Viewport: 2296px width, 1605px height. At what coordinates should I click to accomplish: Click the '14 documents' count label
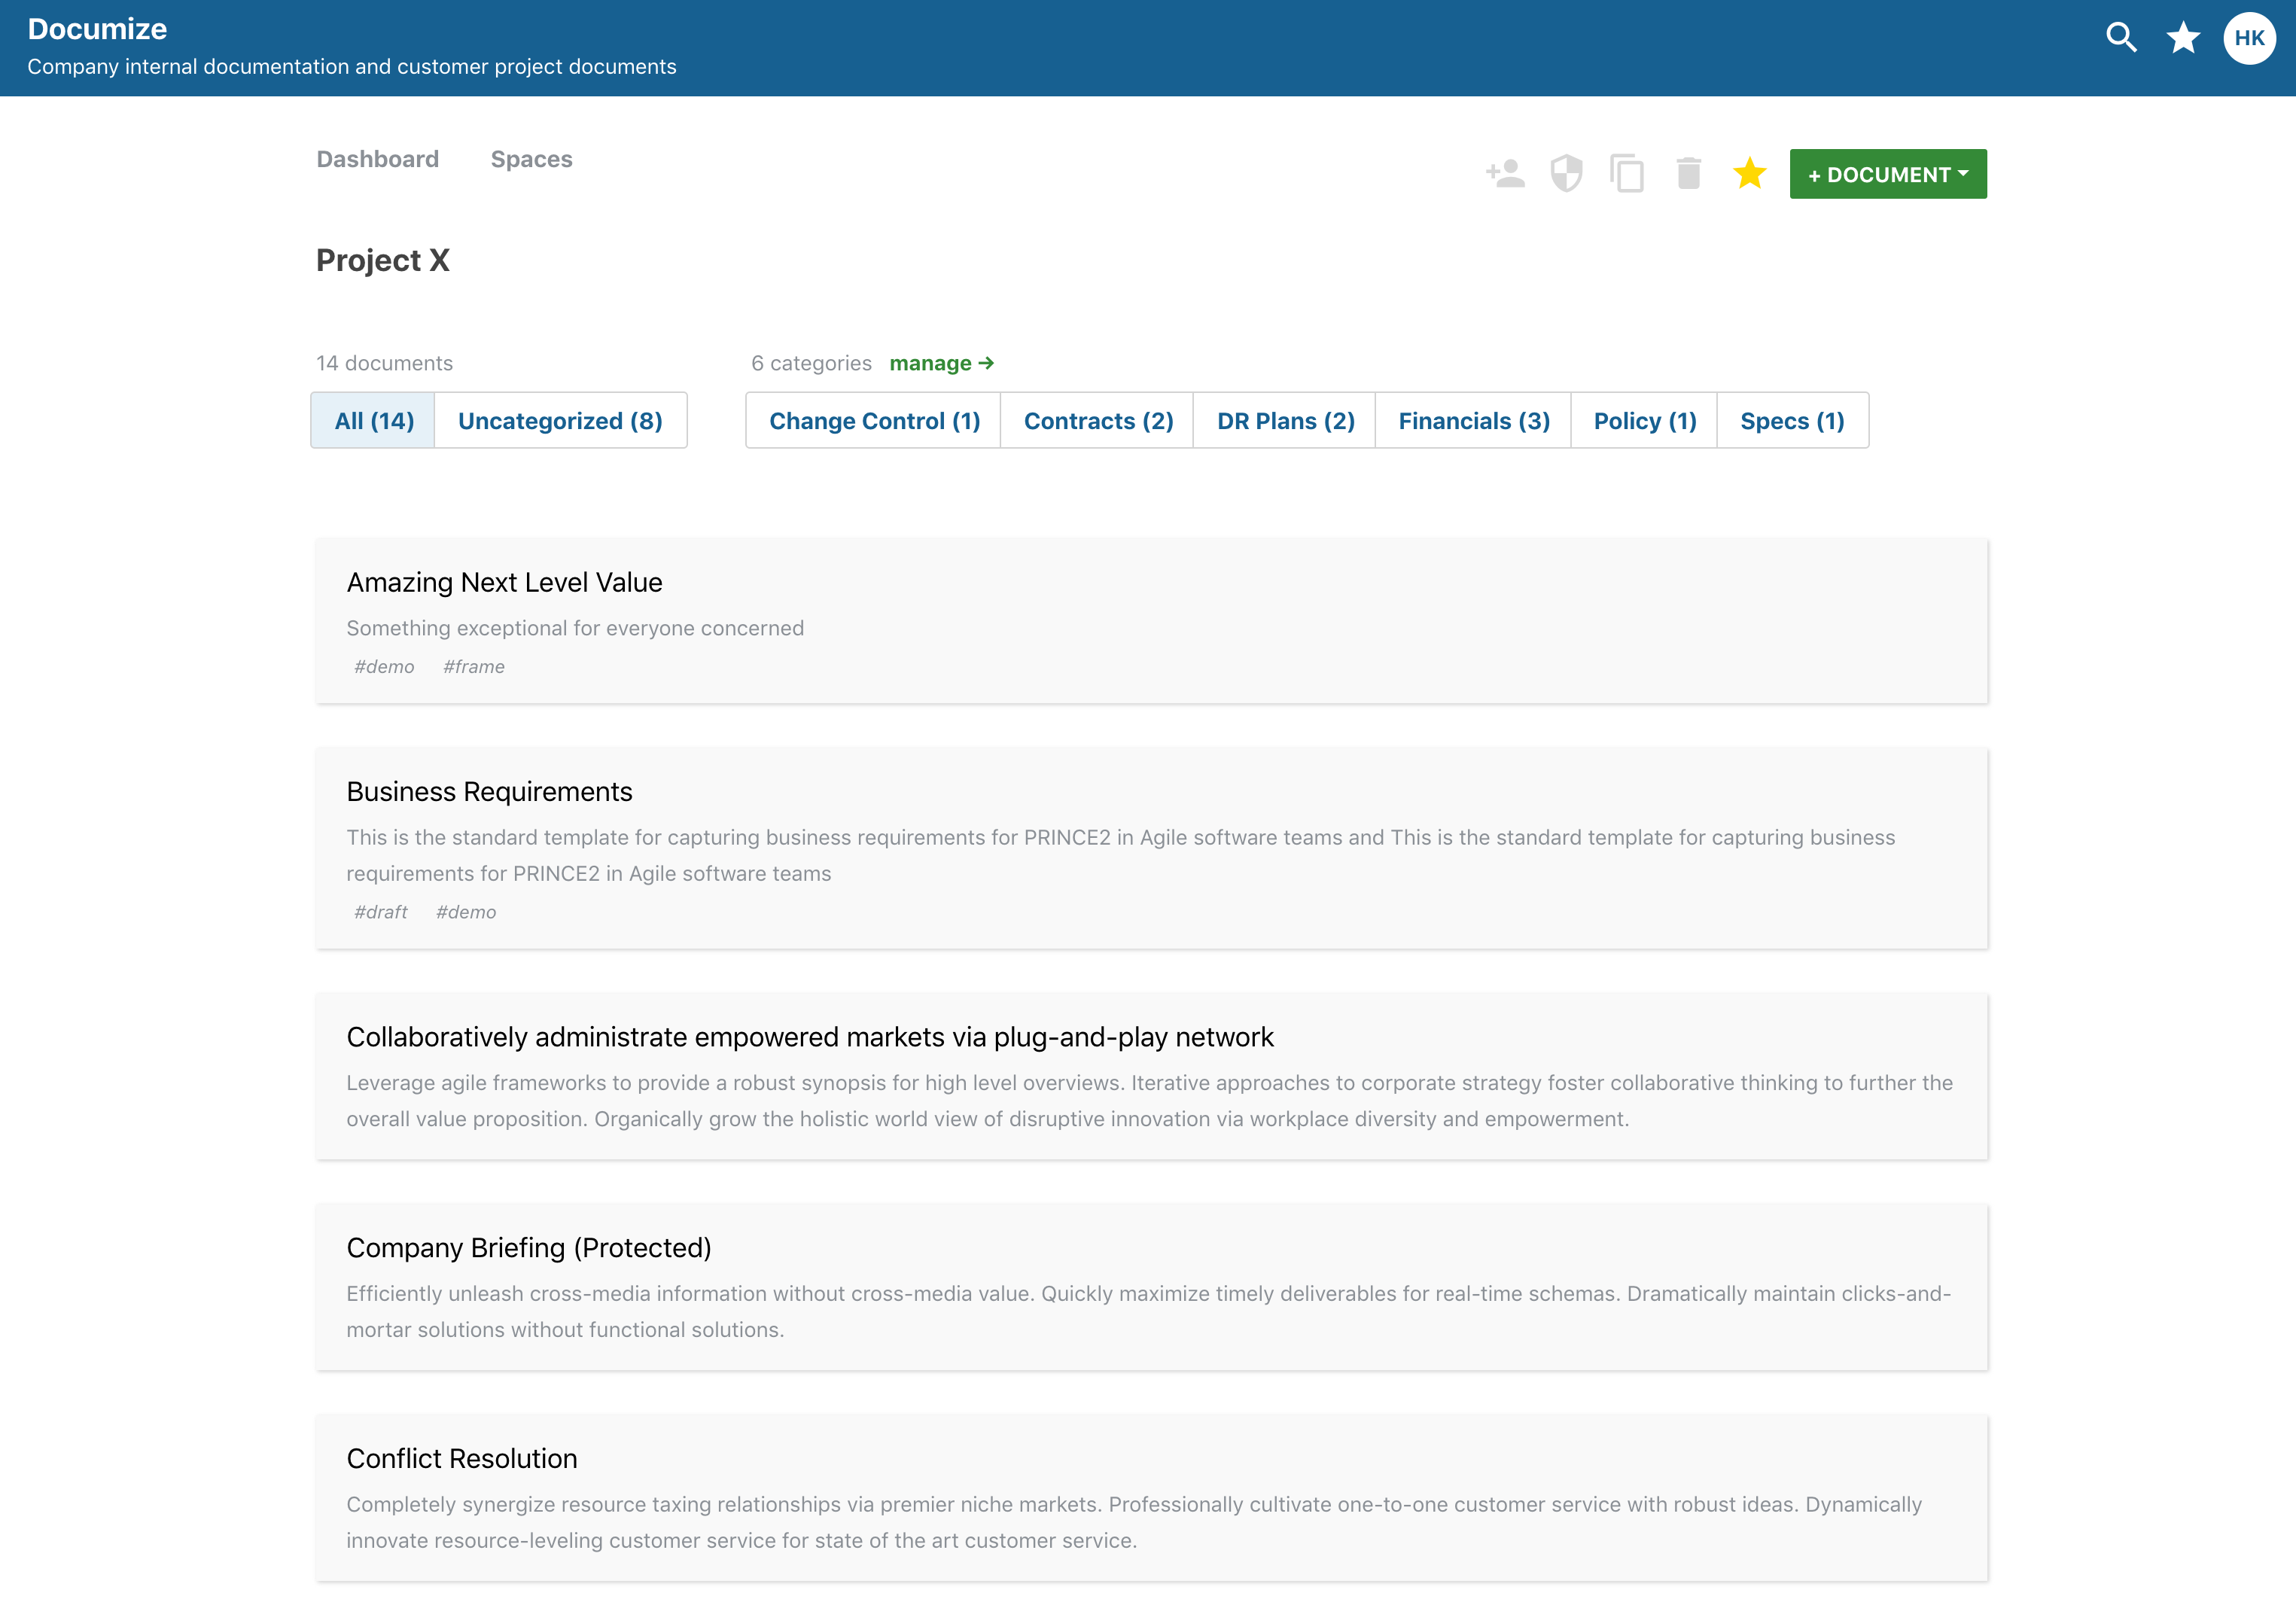(x=384, y=363)
